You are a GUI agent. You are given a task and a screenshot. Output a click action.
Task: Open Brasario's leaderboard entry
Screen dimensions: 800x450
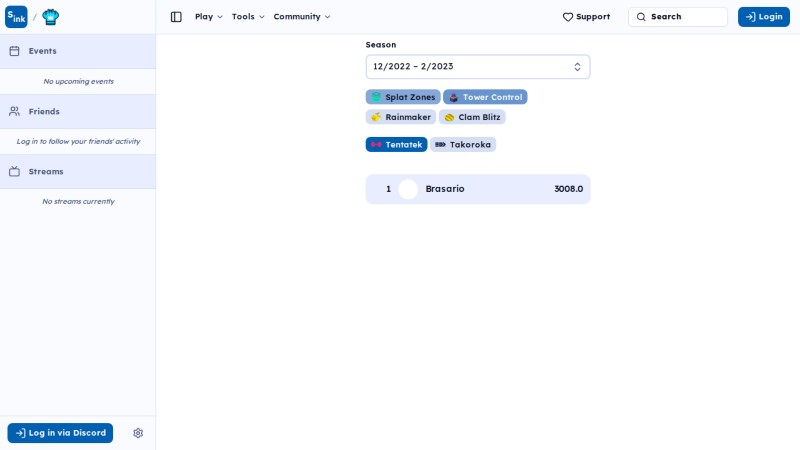(x=478, y=189)
